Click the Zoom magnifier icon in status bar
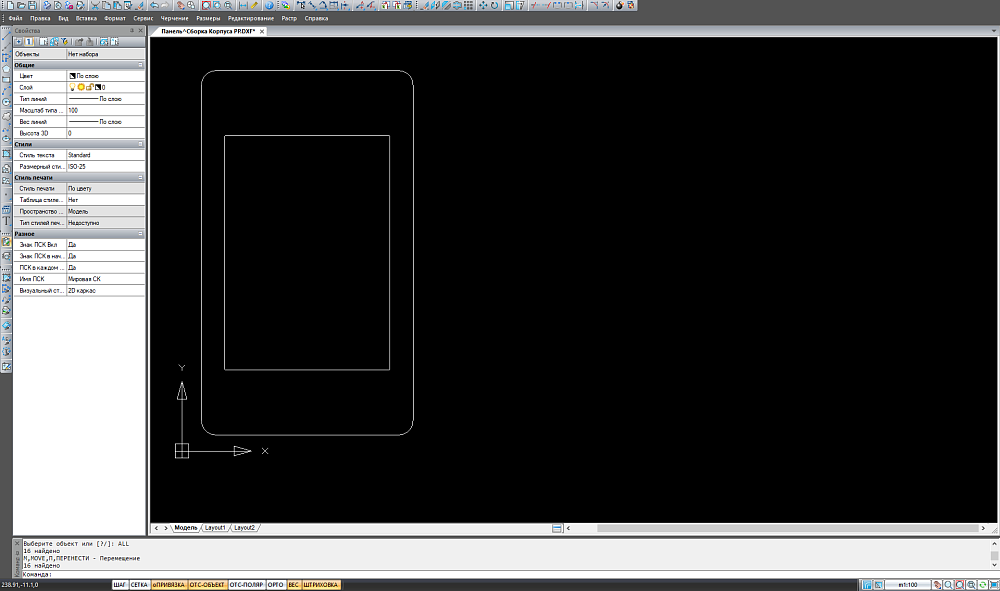 pyautogui.click(x=949, y=585)
